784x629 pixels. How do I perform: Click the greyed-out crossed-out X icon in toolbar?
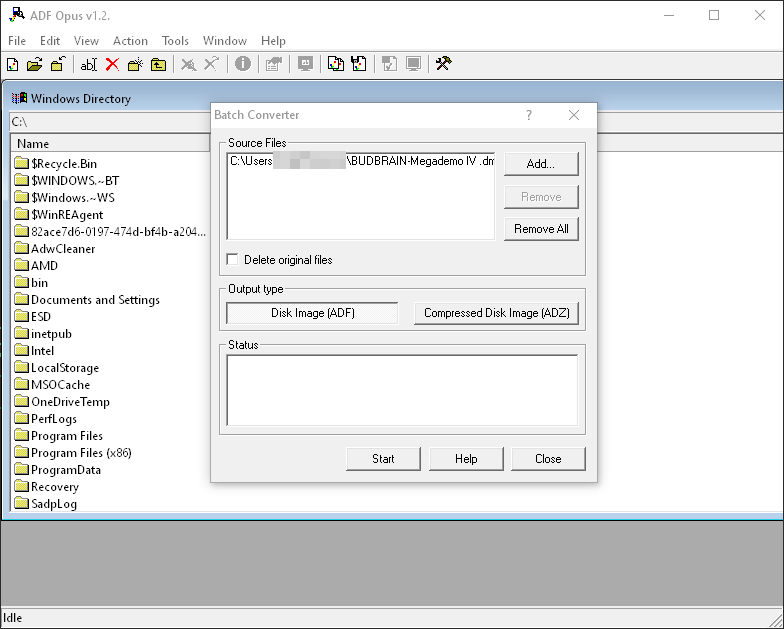[188, 64]
